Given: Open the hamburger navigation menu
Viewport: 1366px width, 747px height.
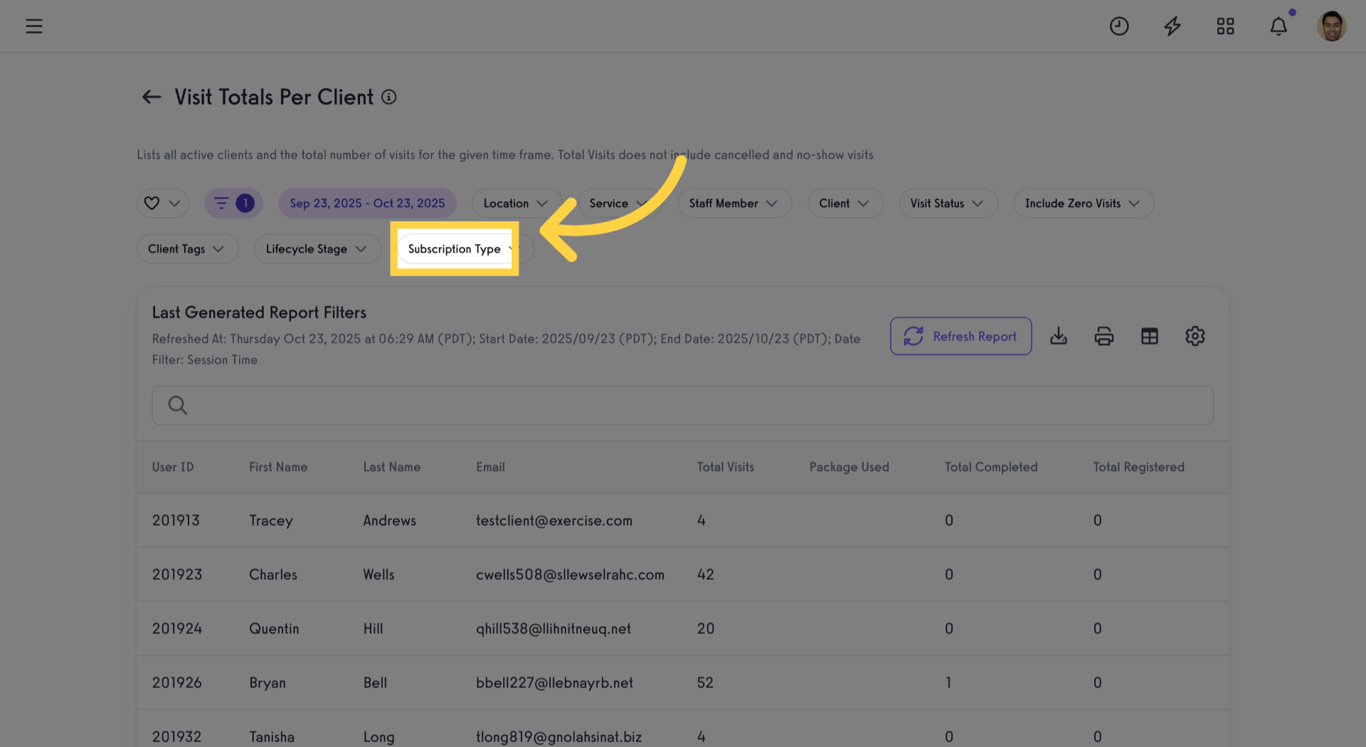Looking at the screenshot, I should tap(34, 26).
